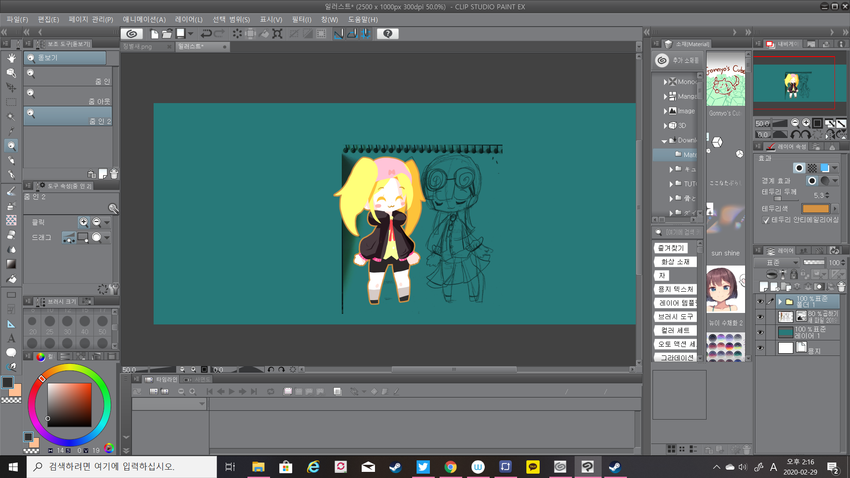Hide the 레이어 1 layer
Screen dimensions: 850x478
coord(760,332)
